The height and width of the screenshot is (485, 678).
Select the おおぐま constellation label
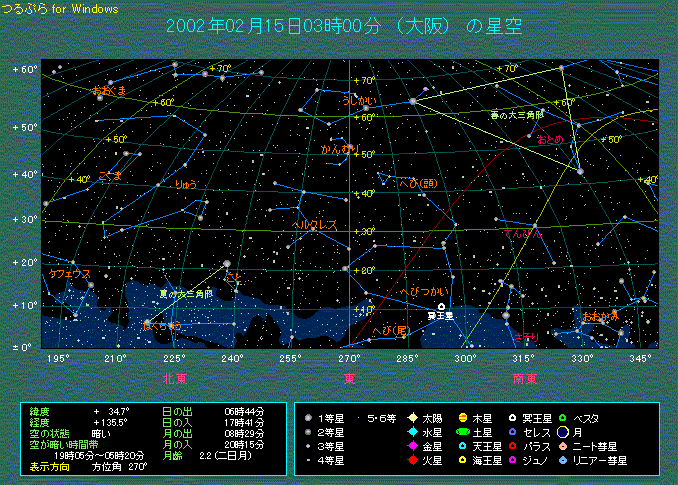[110, 91]
